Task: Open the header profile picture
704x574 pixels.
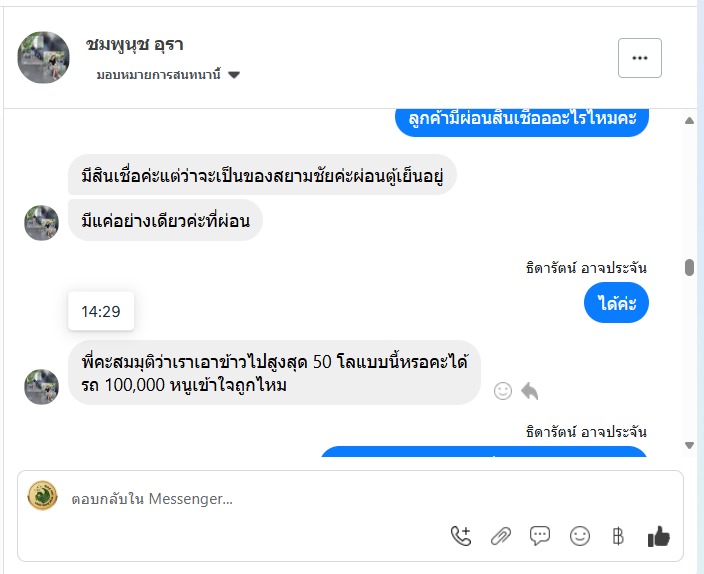Action: pyautogui.click(x=44, y=57)
